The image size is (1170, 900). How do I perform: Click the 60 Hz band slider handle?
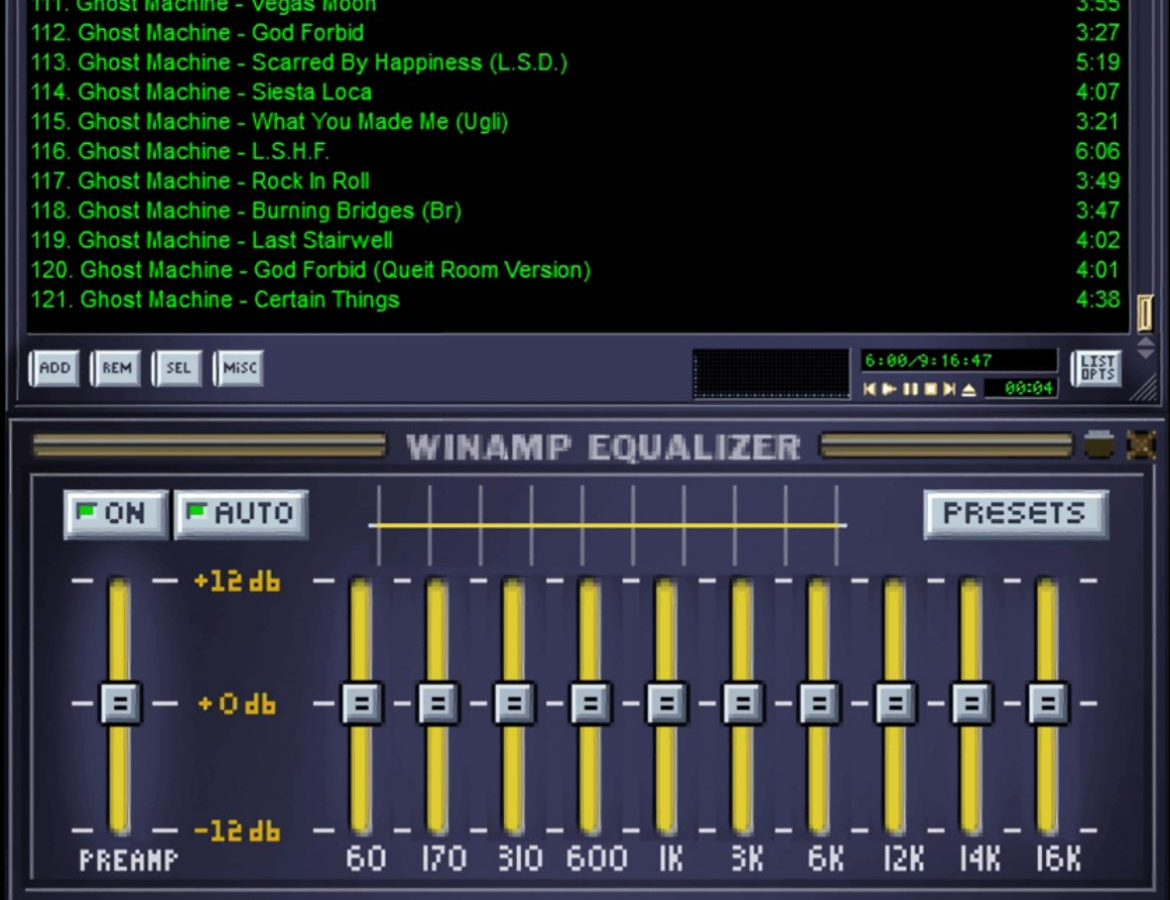361,702
